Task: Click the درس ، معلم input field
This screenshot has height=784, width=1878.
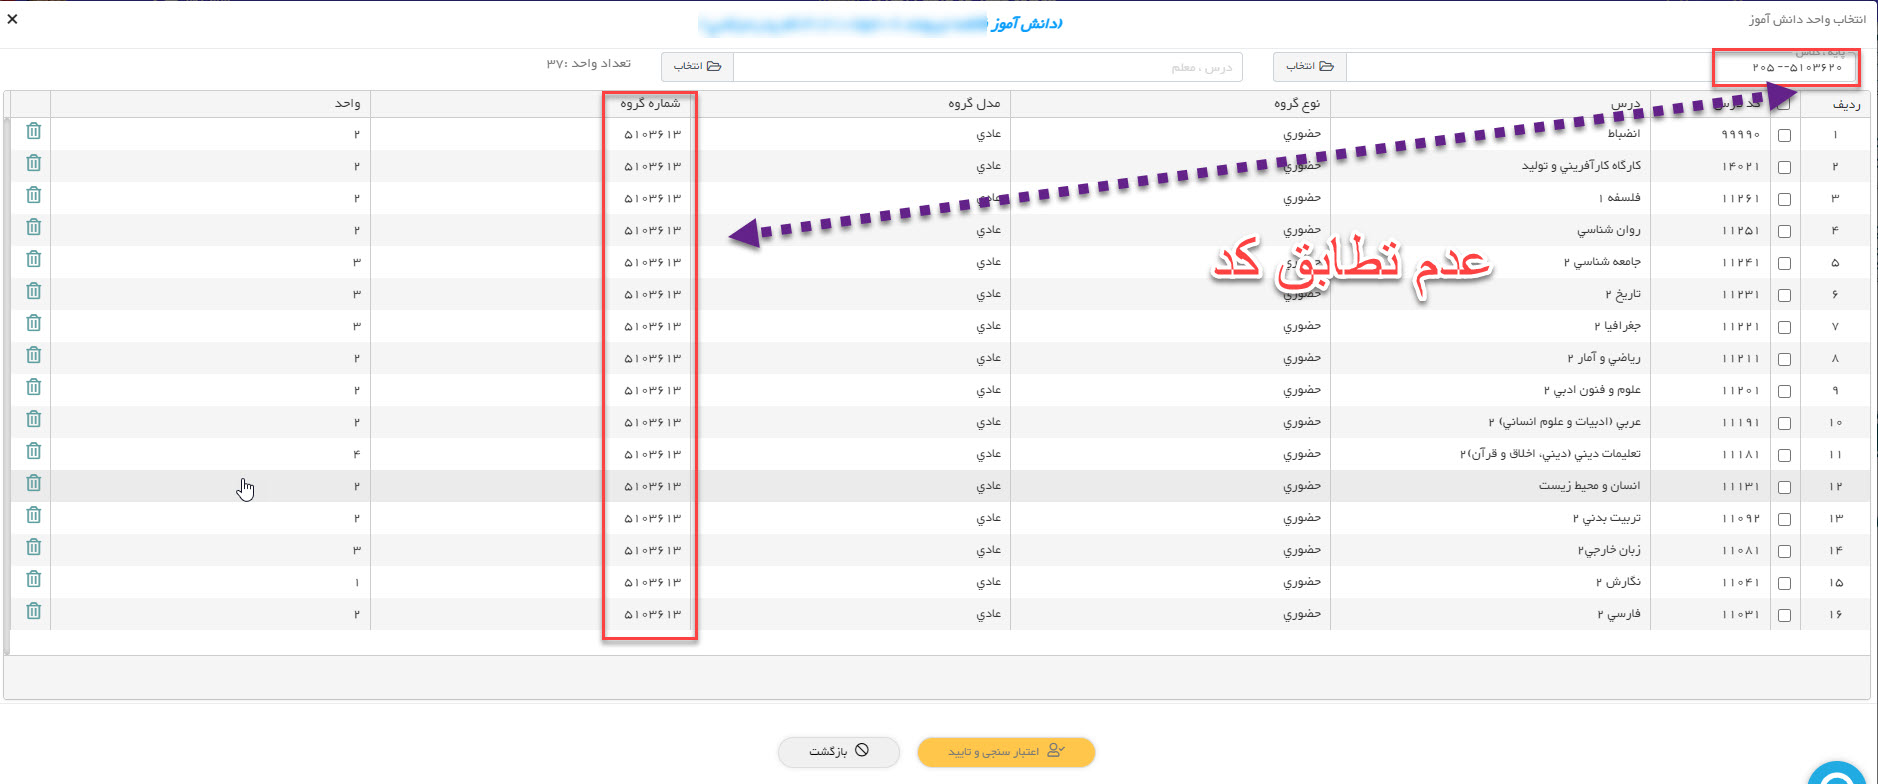Action: coord(988,67)
